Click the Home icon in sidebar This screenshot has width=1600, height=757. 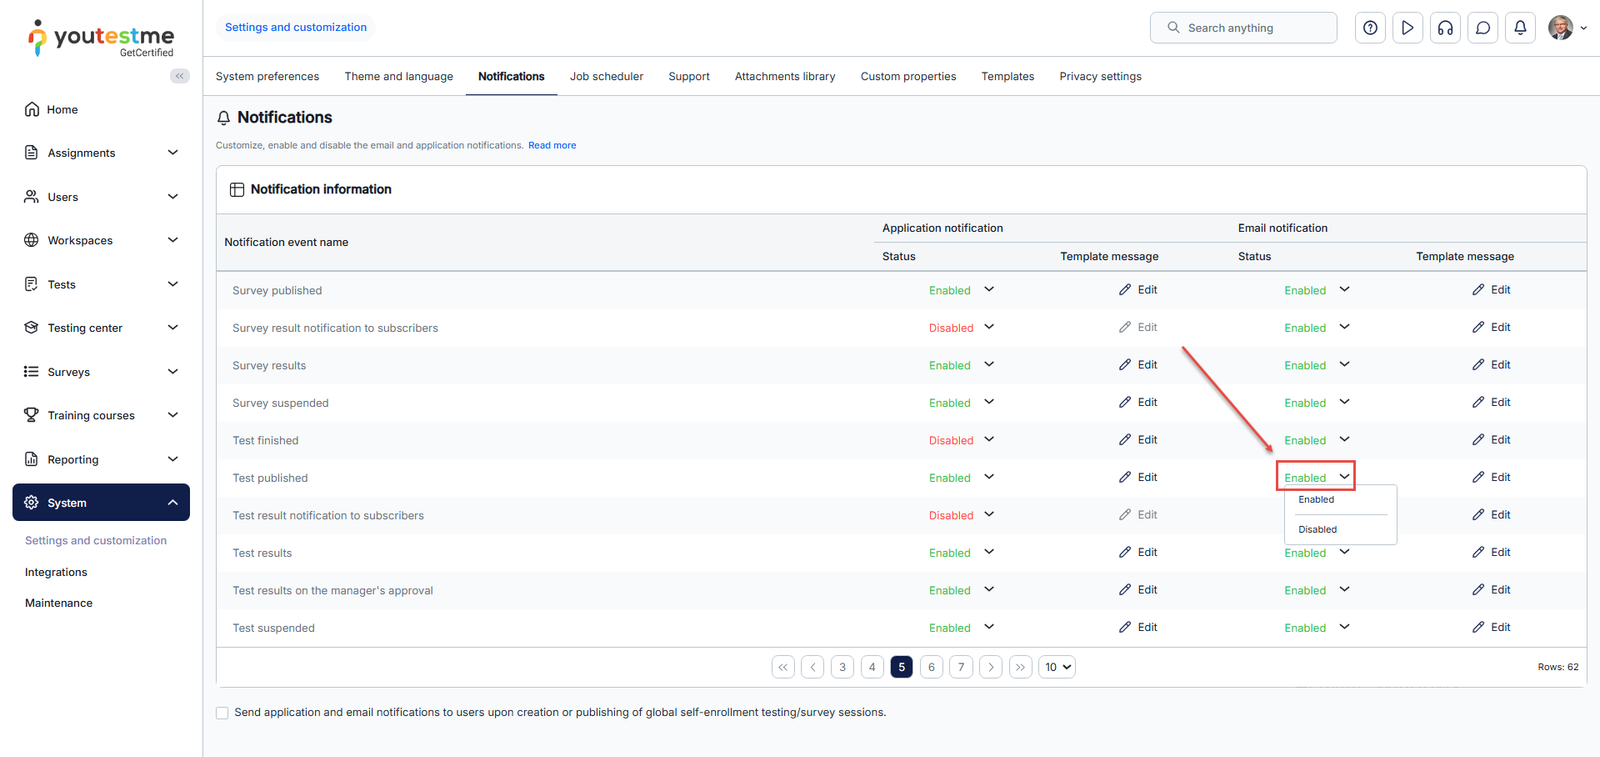(33, 109)
